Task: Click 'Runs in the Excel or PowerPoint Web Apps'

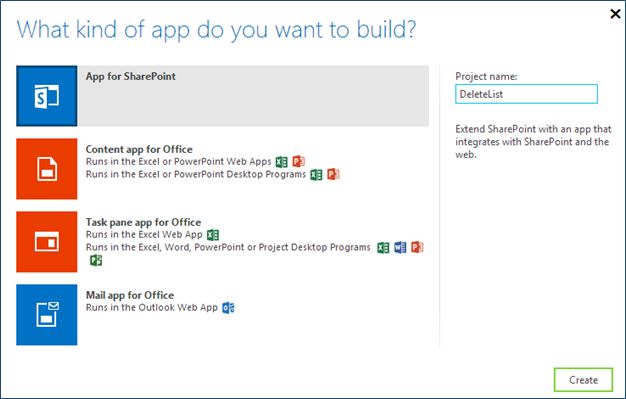Action: coord(178,162)
